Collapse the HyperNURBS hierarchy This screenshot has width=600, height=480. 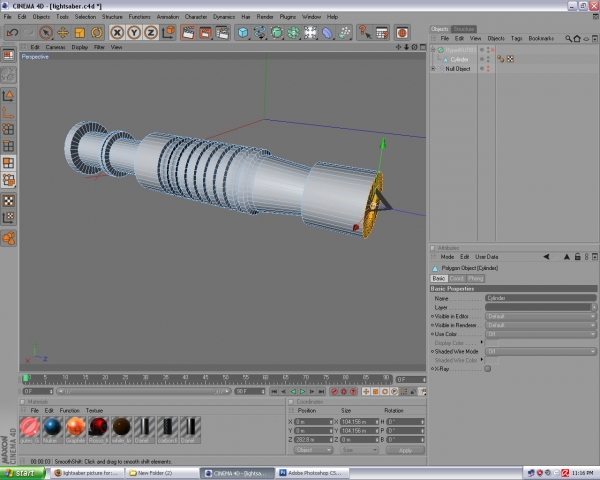pyautogui.click(x=433, y=50)
